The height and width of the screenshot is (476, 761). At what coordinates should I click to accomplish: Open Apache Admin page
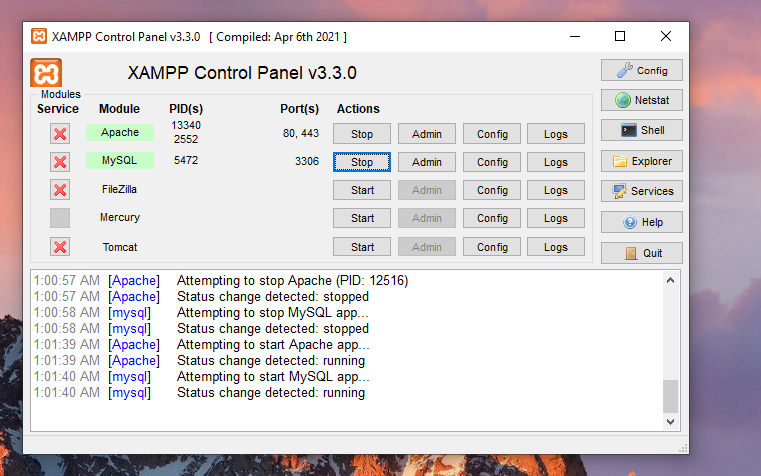(x=427, y=134)
